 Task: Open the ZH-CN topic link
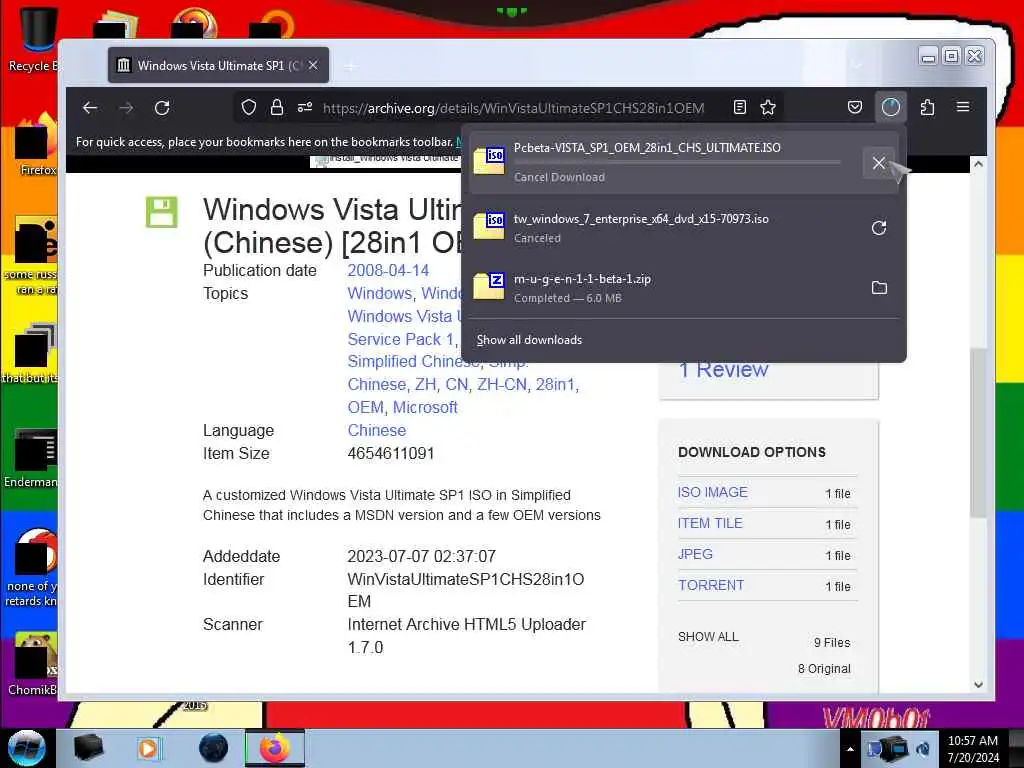click(x=502, y=384)
